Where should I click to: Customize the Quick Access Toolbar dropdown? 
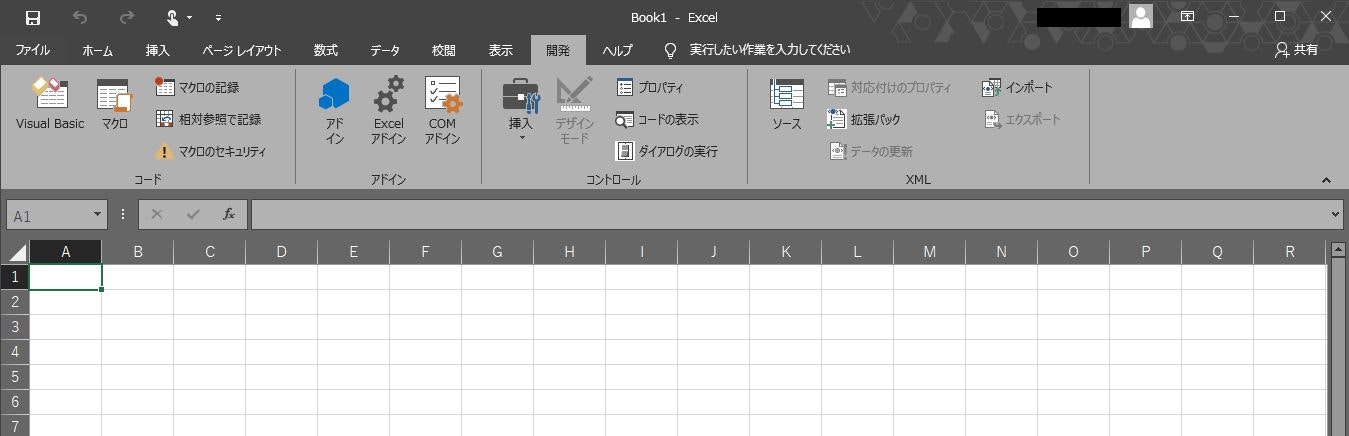[218, 18]
